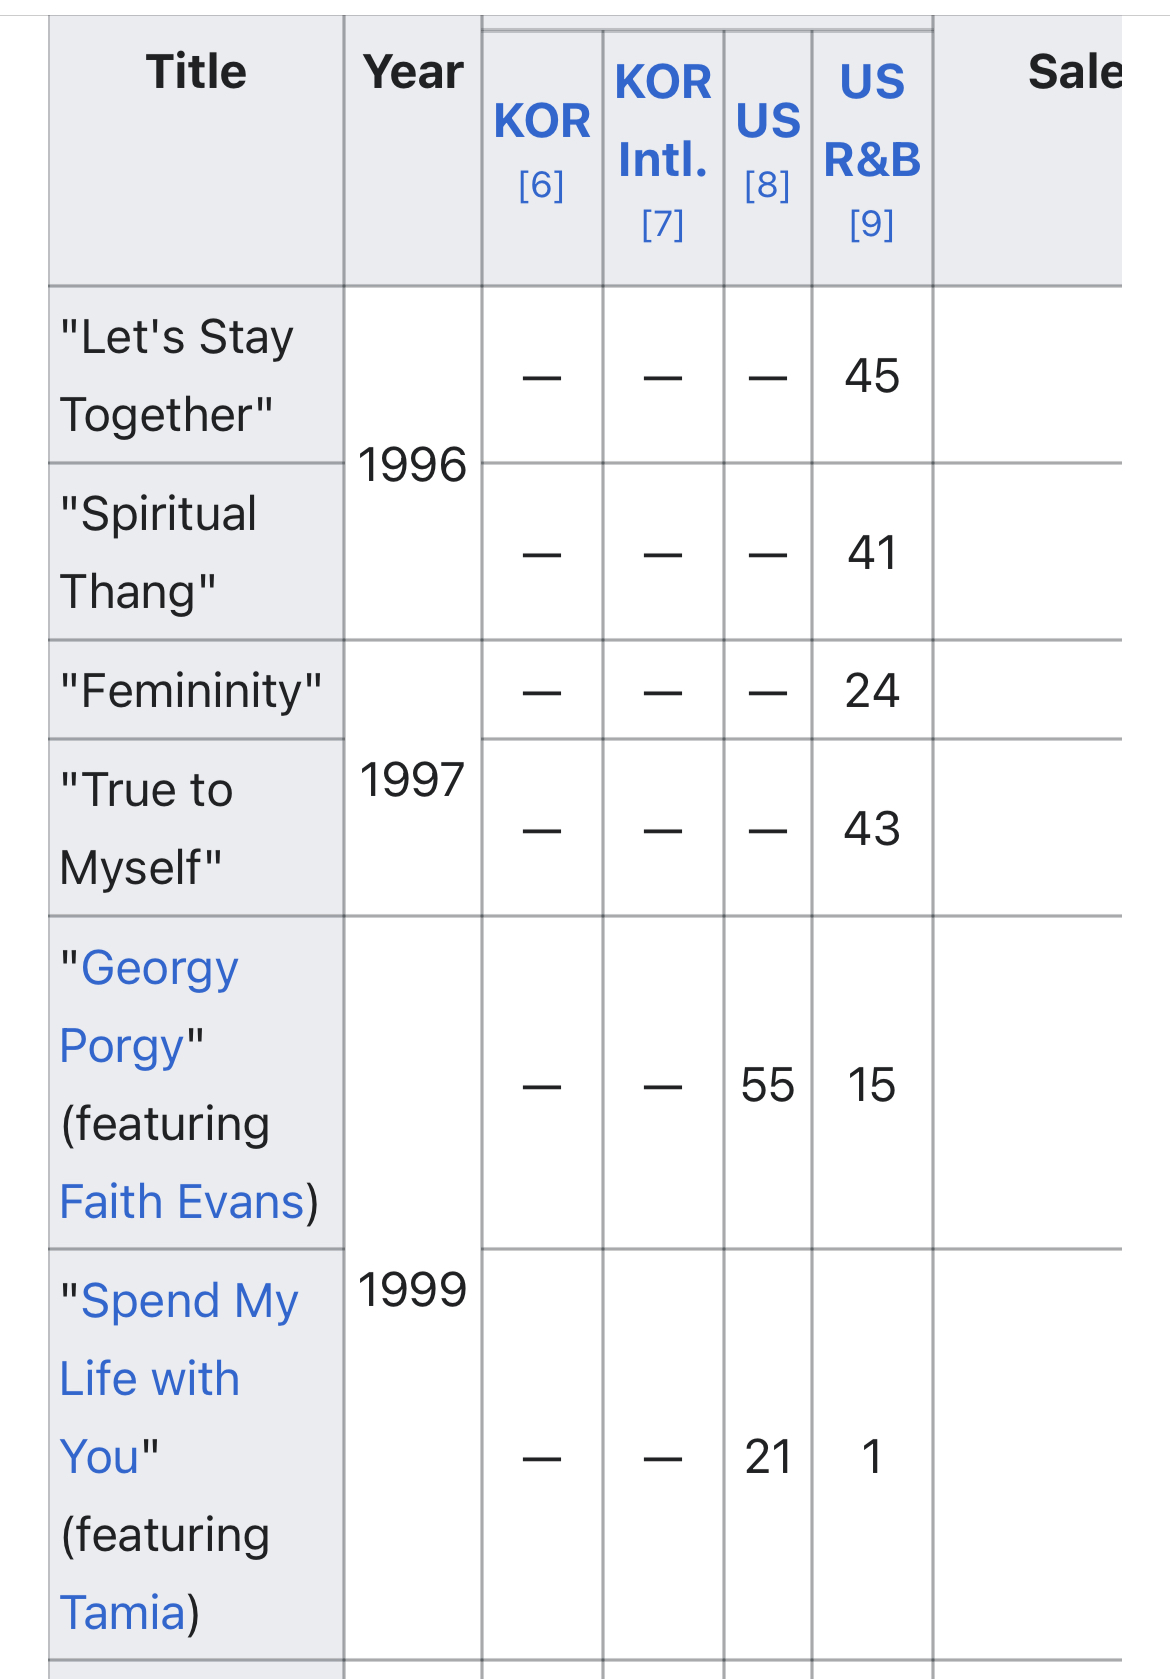Tap citation reference [9]
Image resolution: width=1170 pixels, height=1679 pixels.
click(x=872, y=224)
